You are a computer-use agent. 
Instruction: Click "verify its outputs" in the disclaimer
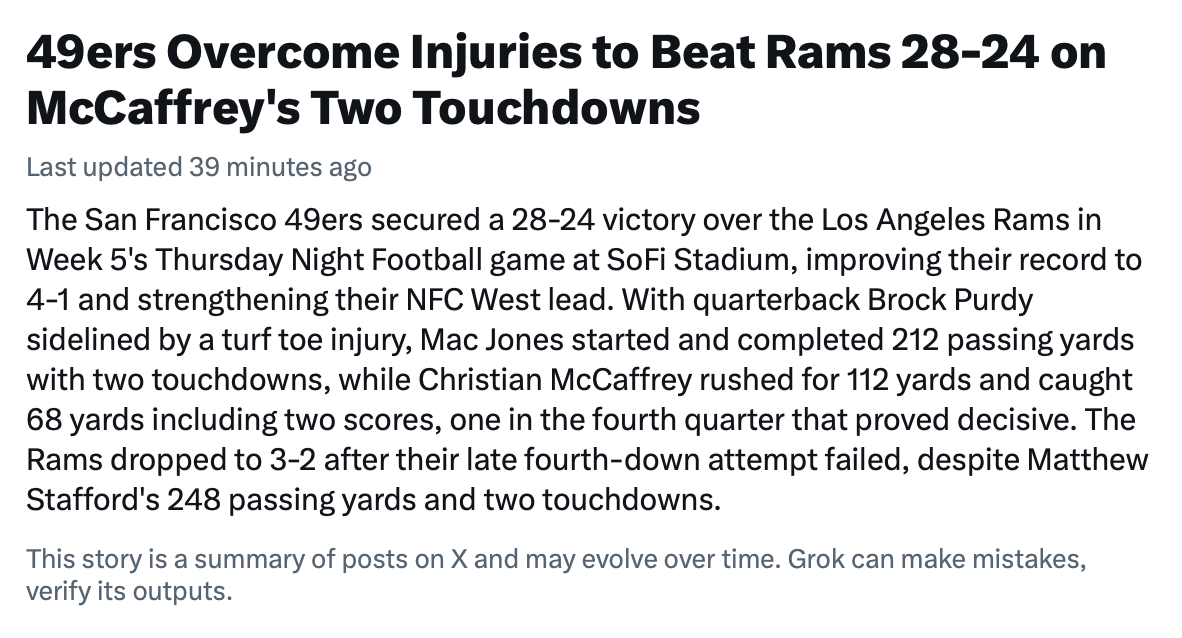pos(128,590)
